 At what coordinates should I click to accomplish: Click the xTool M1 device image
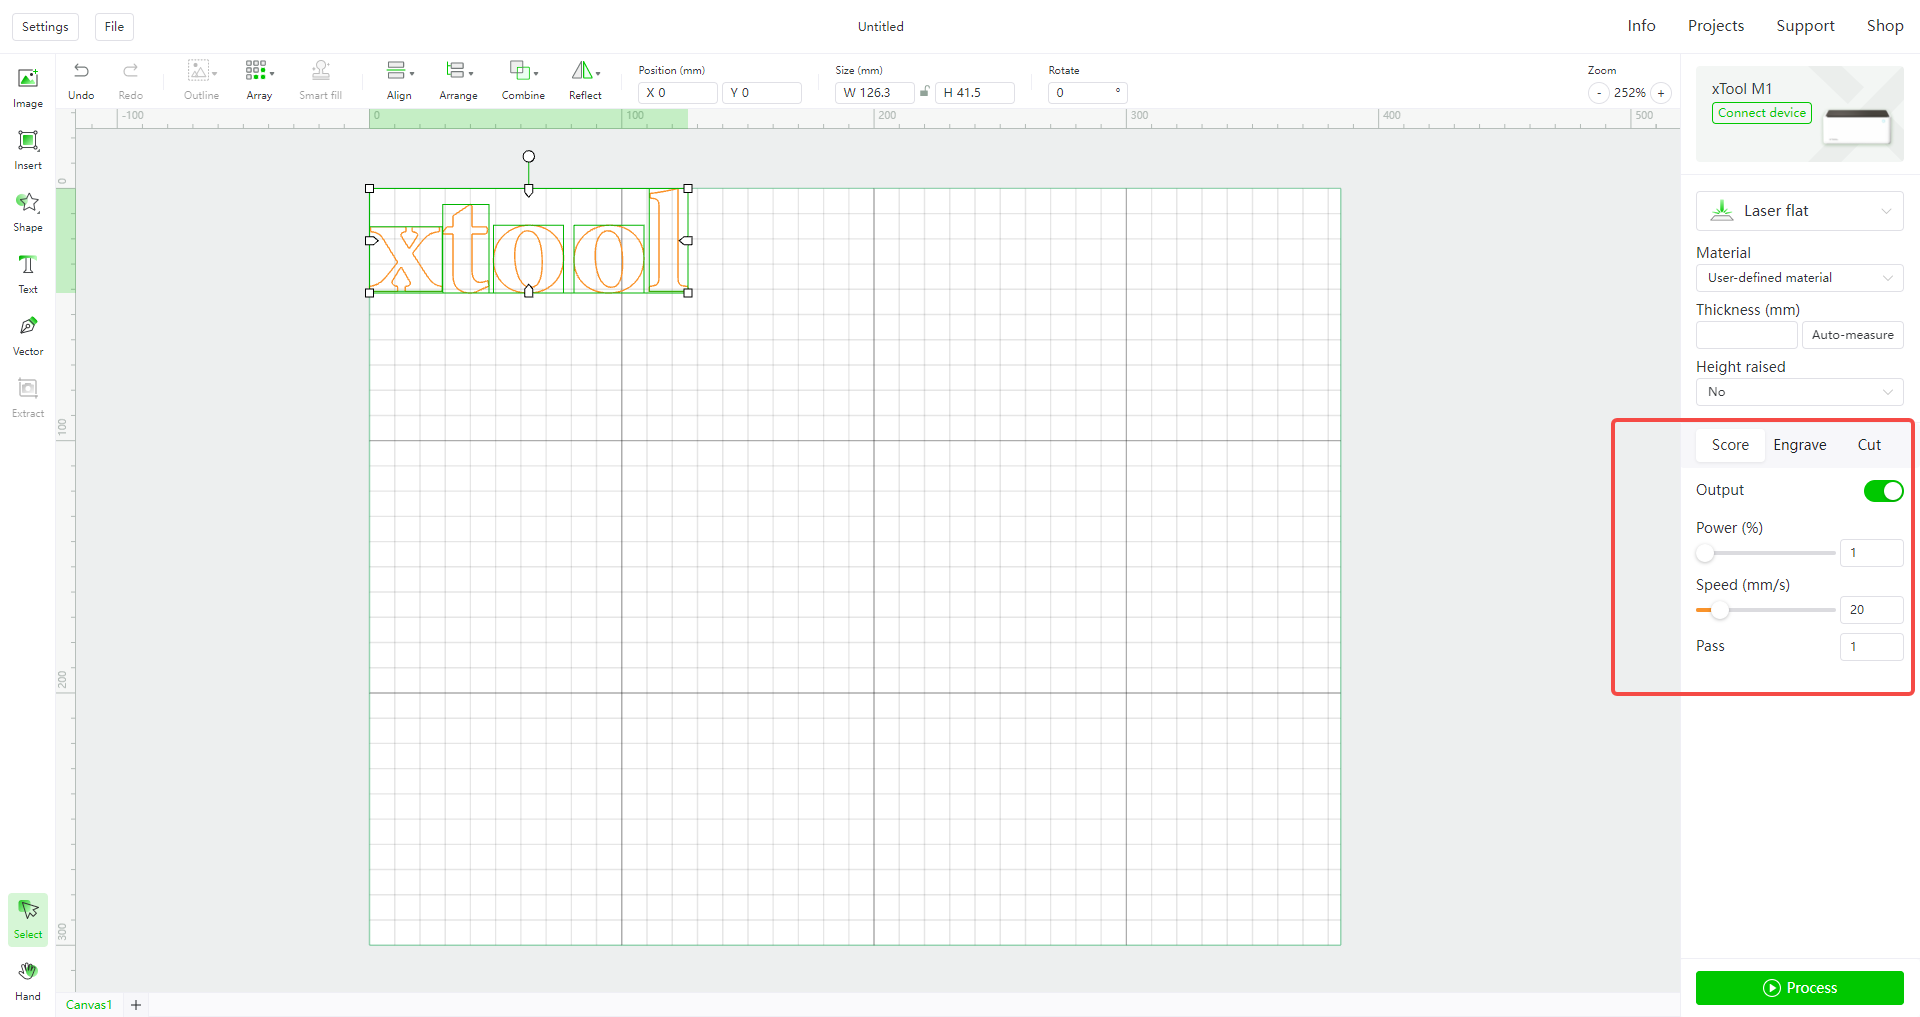point(1856,128)
